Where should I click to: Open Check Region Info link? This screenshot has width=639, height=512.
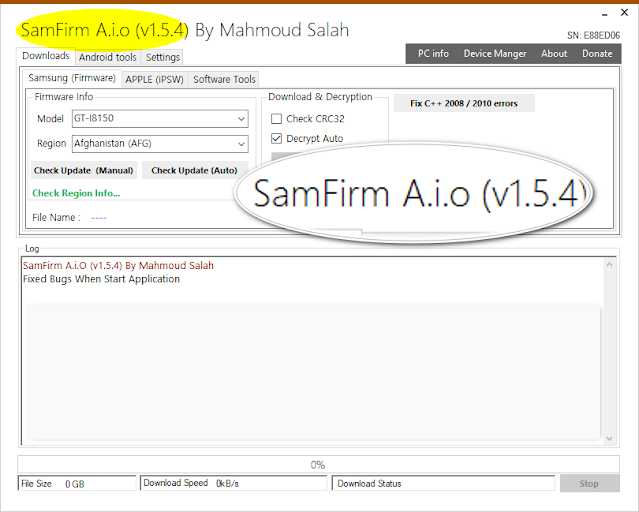tap(76, 193)
